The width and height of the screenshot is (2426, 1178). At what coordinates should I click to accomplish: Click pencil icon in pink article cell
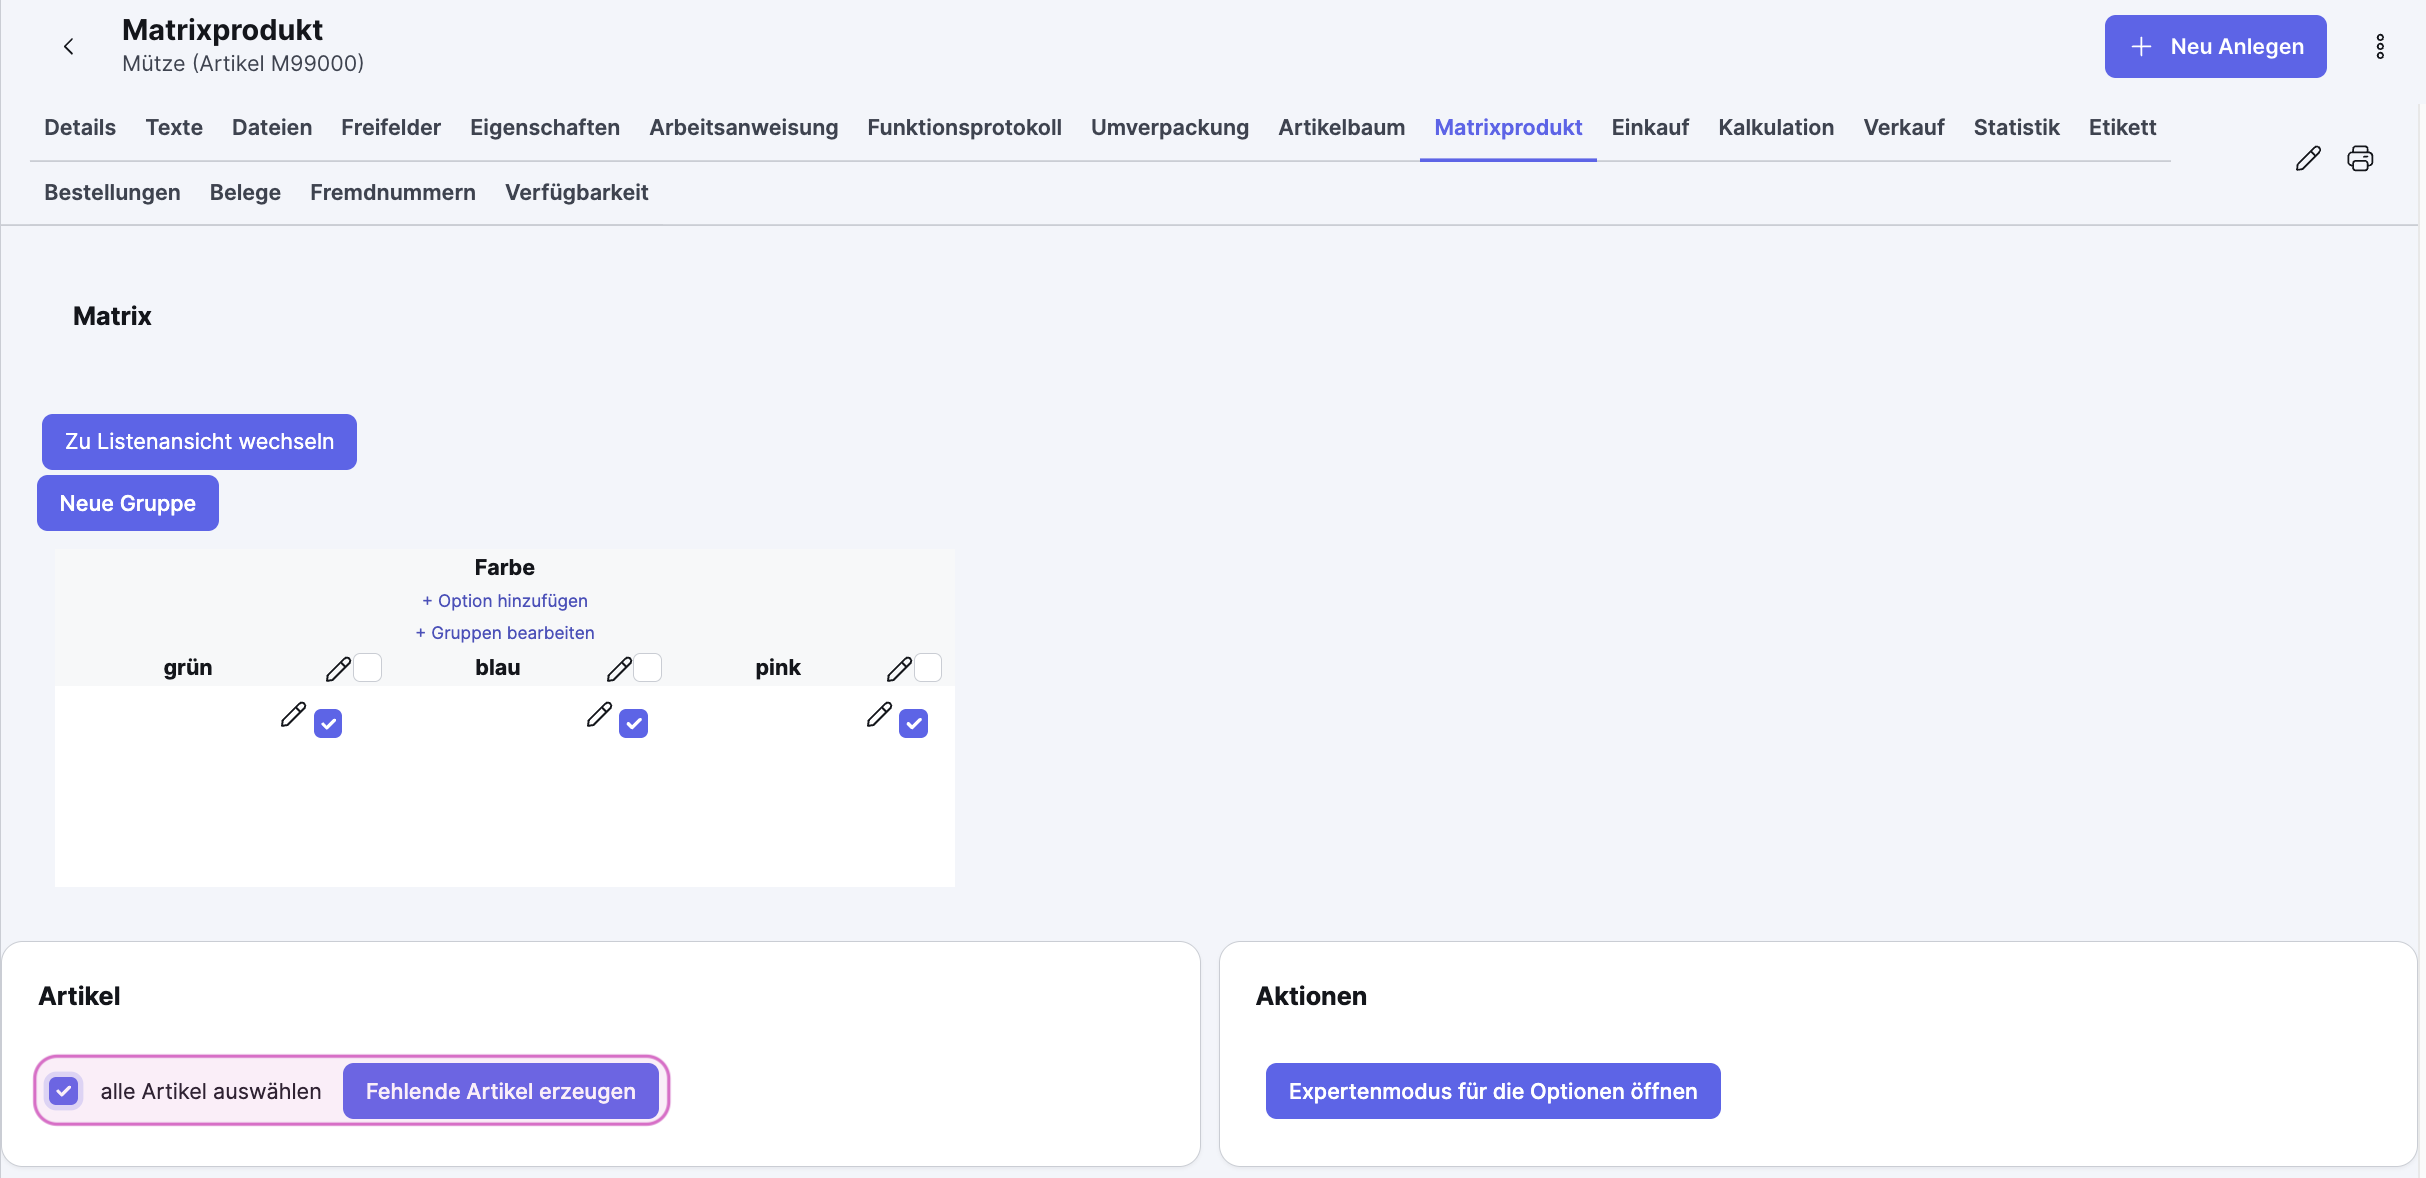879,714
